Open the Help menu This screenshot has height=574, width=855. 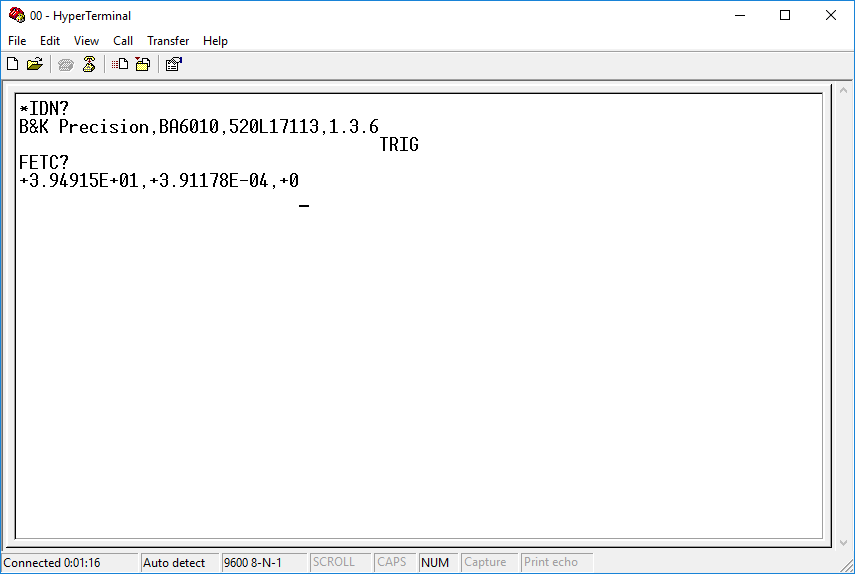pyautogui.click(x=215, y=41)
